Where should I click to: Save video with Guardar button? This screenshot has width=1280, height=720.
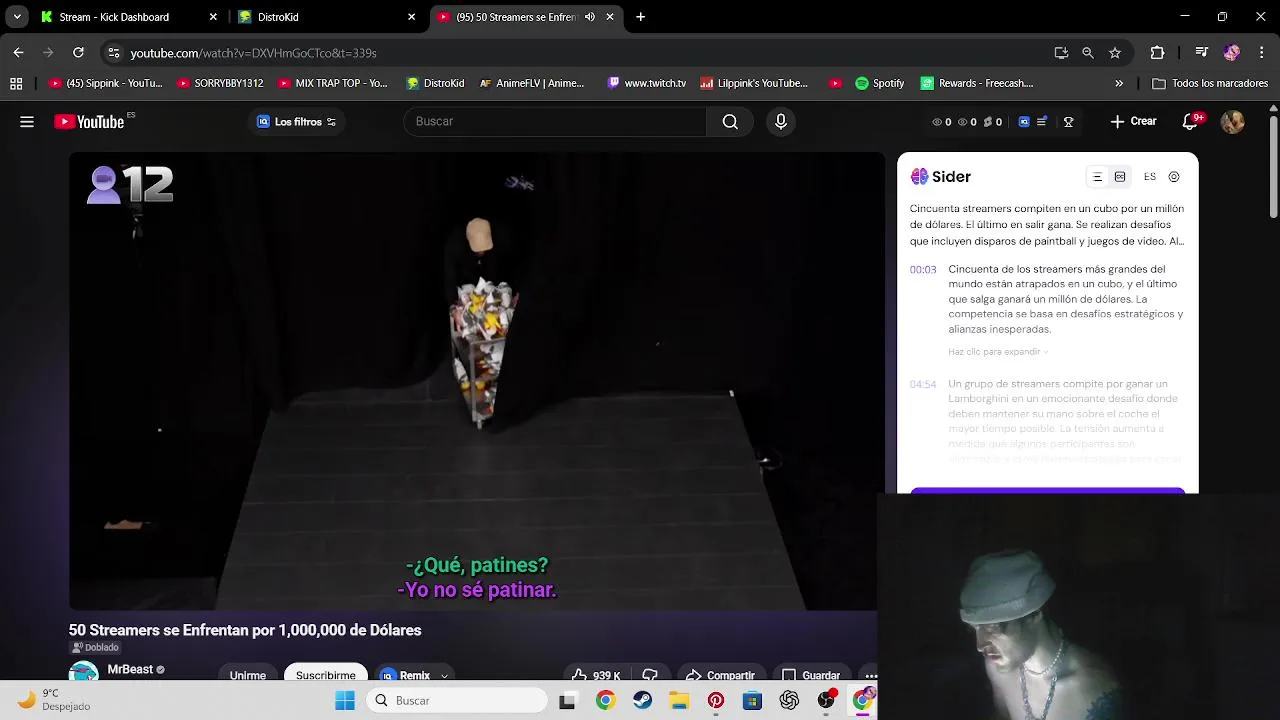811,675
